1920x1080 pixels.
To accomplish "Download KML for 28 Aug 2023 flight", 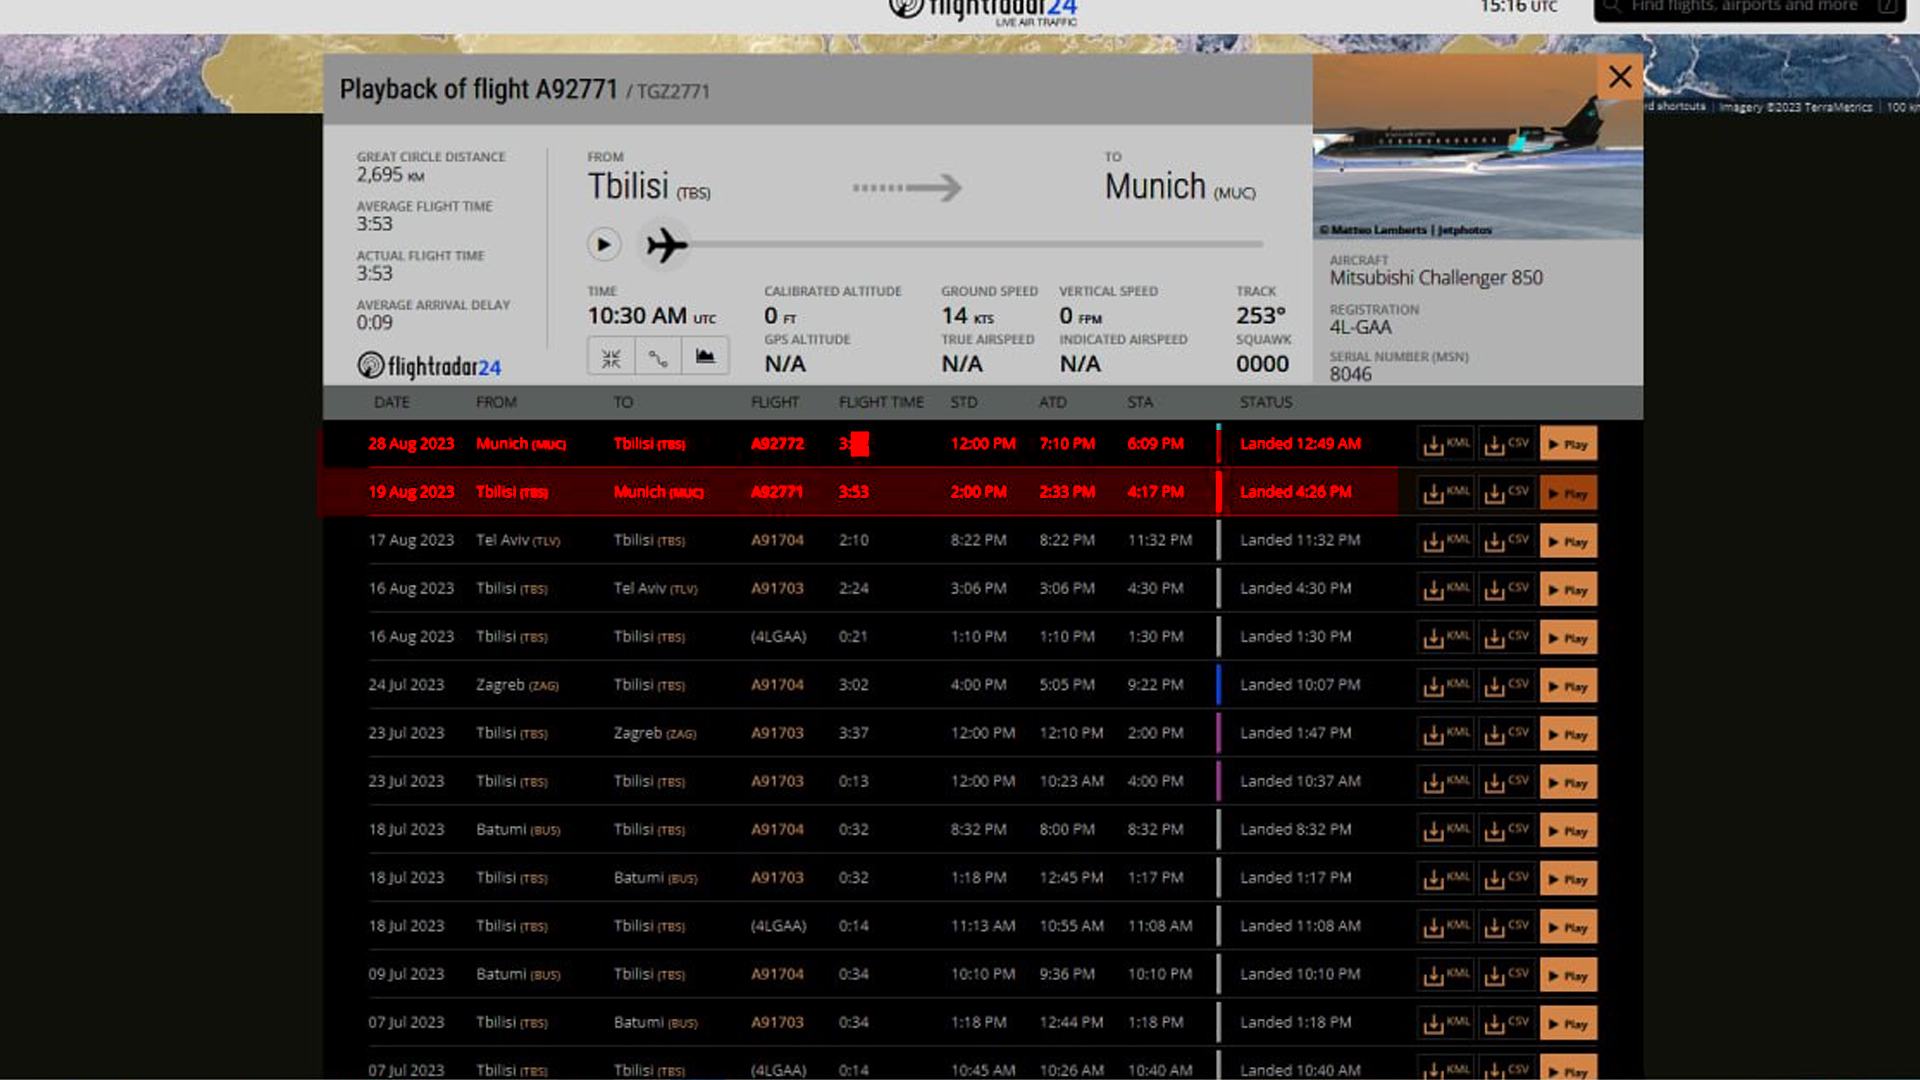I will 1446,444.
